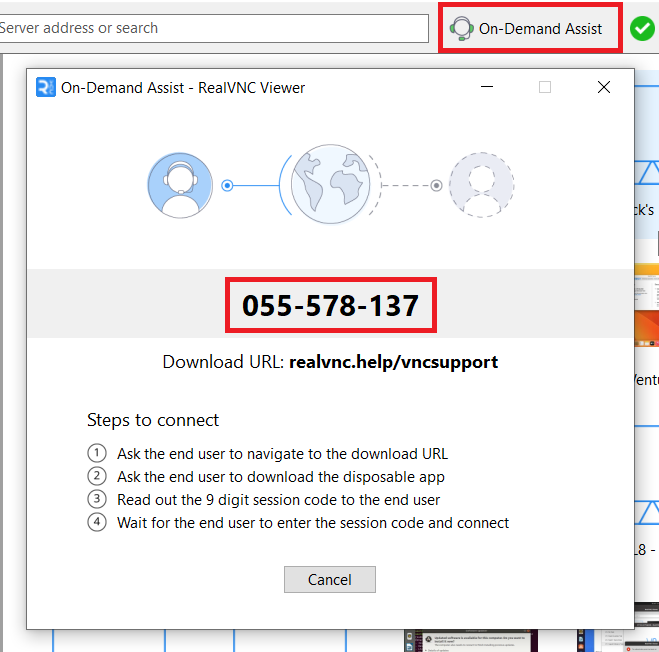The height and width of the screenshot is (652, 659).
Task: Click the support agent headset avatar
Action: 180,185
